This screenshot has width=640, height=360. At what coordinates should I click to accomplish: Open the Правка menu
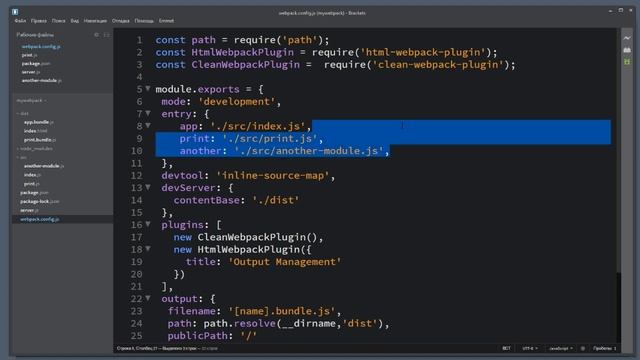pos(39,20)
